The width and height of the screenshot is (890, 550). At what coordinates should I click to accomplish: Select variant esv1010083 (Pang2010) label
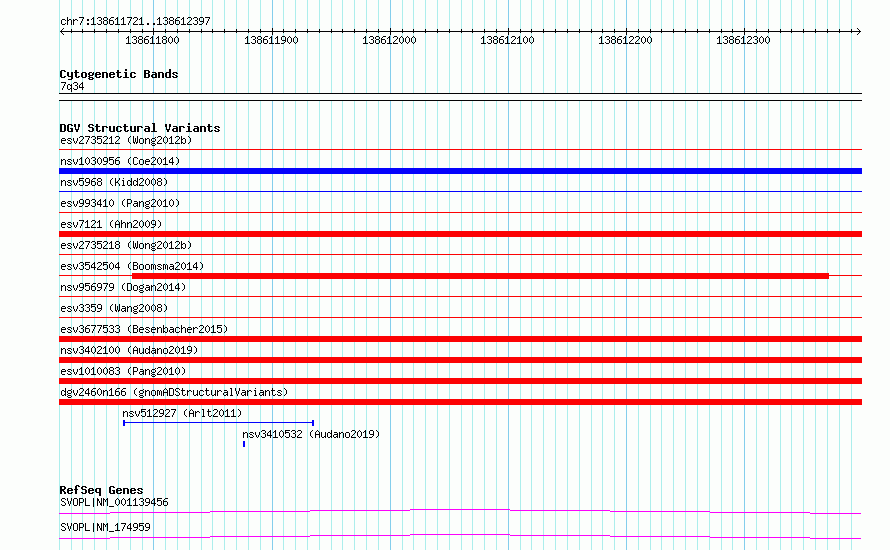coord(123,371)
